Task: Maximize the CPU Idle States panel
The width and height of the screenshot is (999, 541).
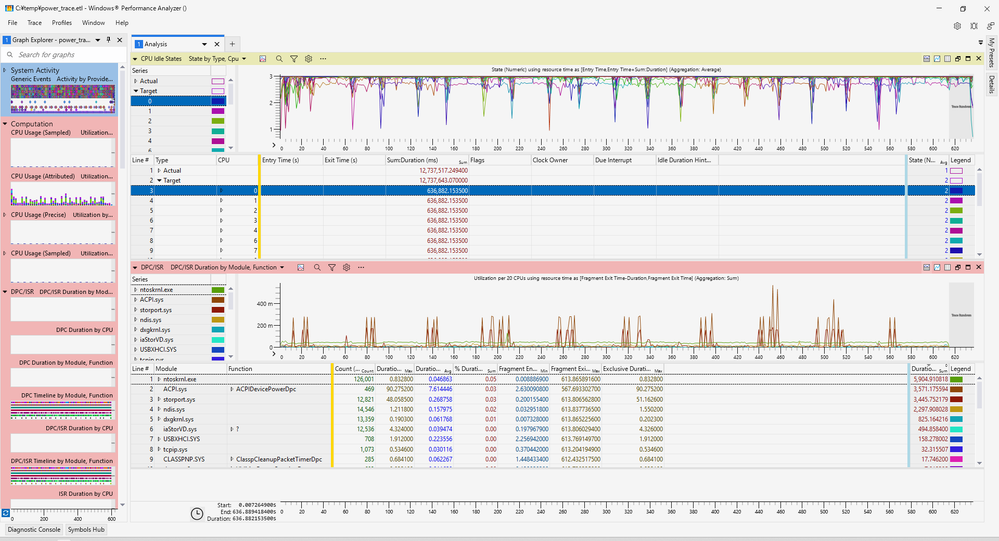Action: 968,59
